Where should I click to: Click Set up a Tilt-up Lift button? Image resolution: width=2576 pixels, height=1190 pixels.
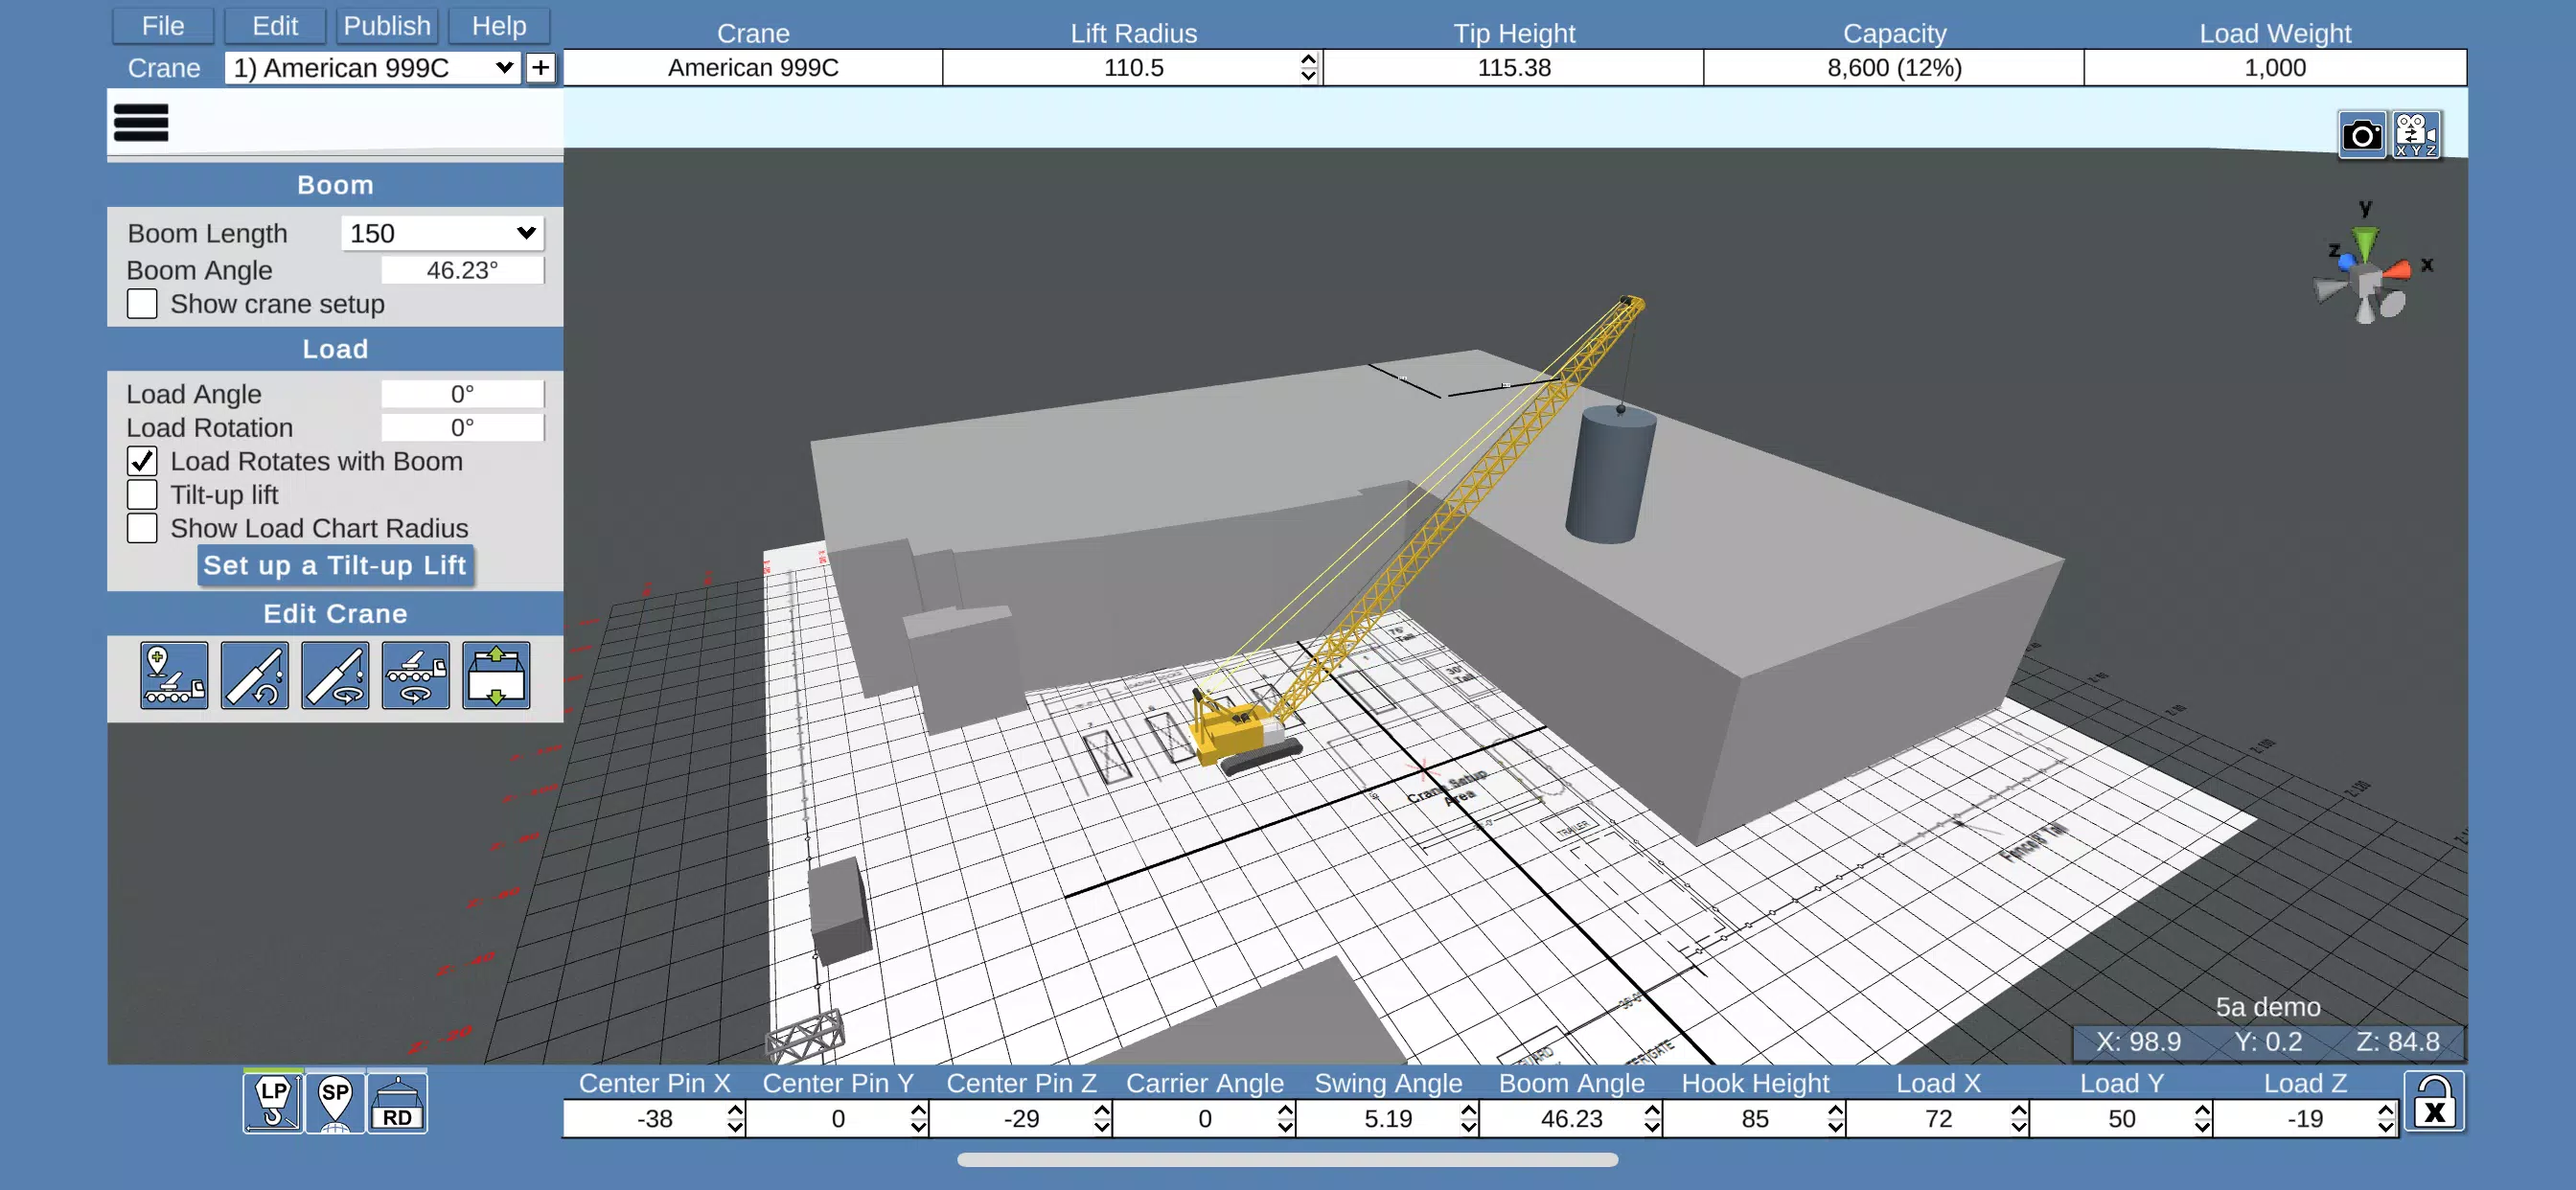(x=335, y=566)
